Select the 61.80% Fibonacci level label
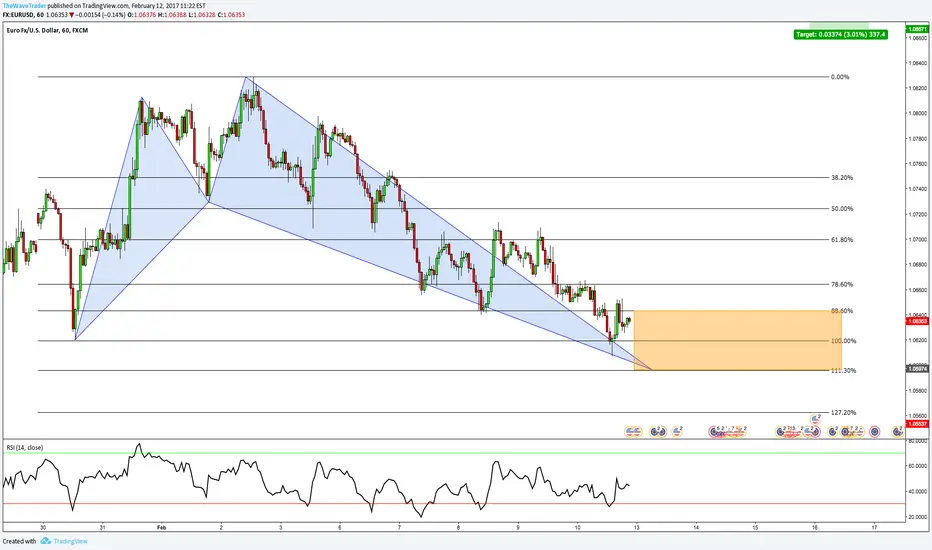The height and width of the screenshot is (550, 932). (x=842, y=240)
